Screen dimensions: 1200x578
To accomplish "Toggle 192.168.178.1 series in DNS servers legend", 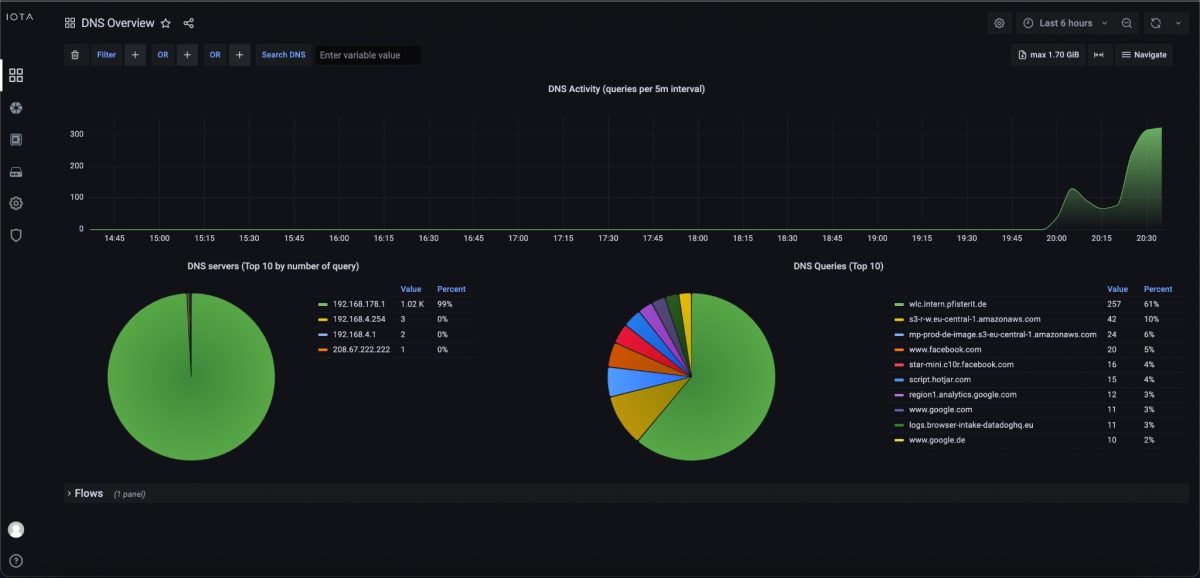I will pos(358,304).
